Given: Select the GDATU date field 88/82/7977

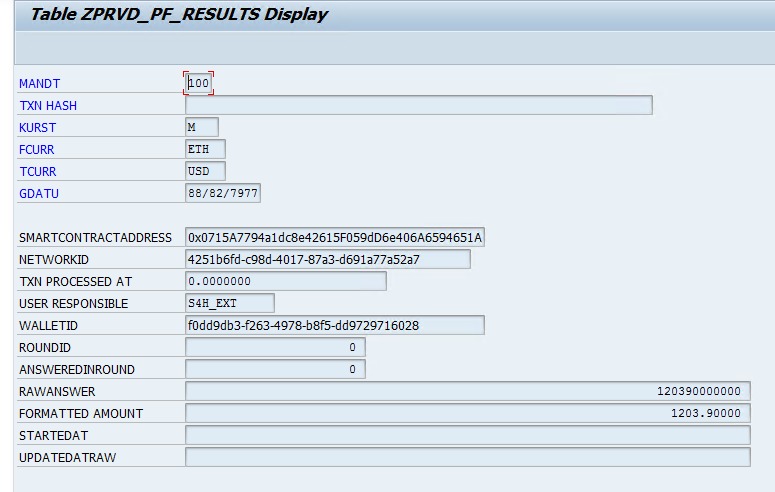Looking at the screenshot, I should pyautogui.click(x=223, y=193).
